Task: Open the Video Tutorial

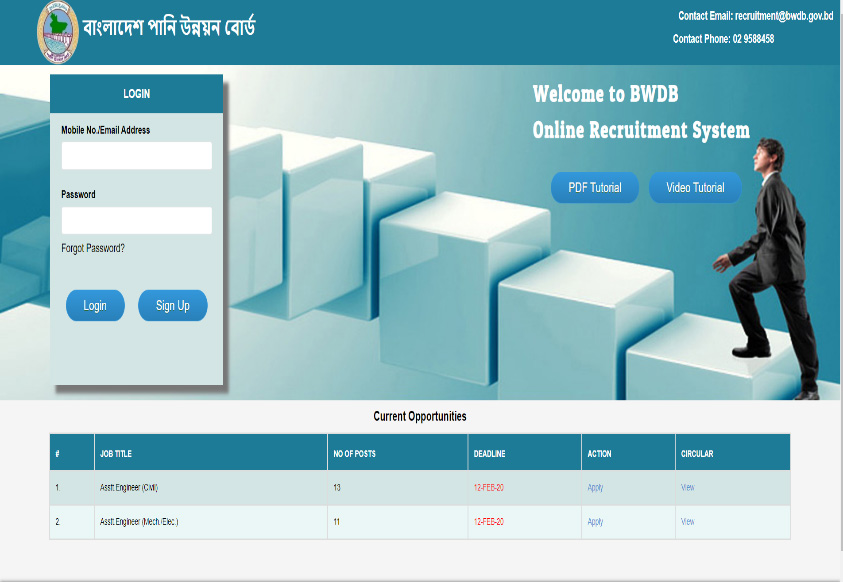Action: click(695, 188)
